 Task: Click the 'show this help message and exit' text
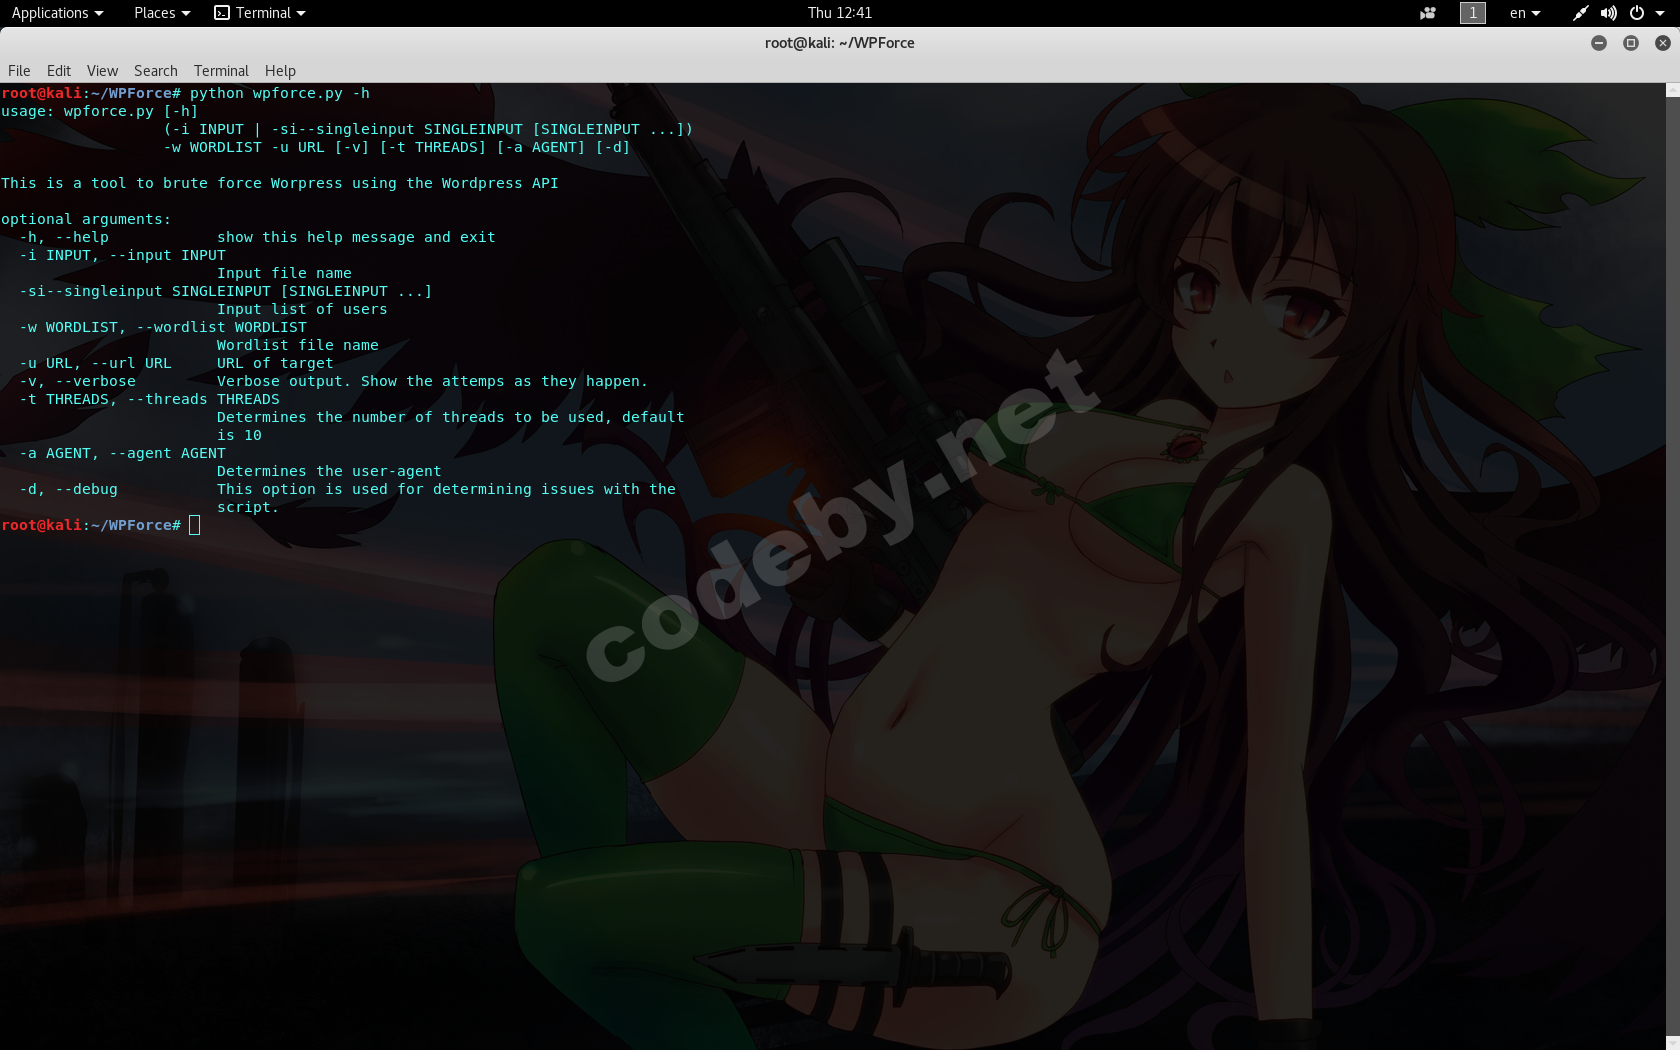pos(356,237)
